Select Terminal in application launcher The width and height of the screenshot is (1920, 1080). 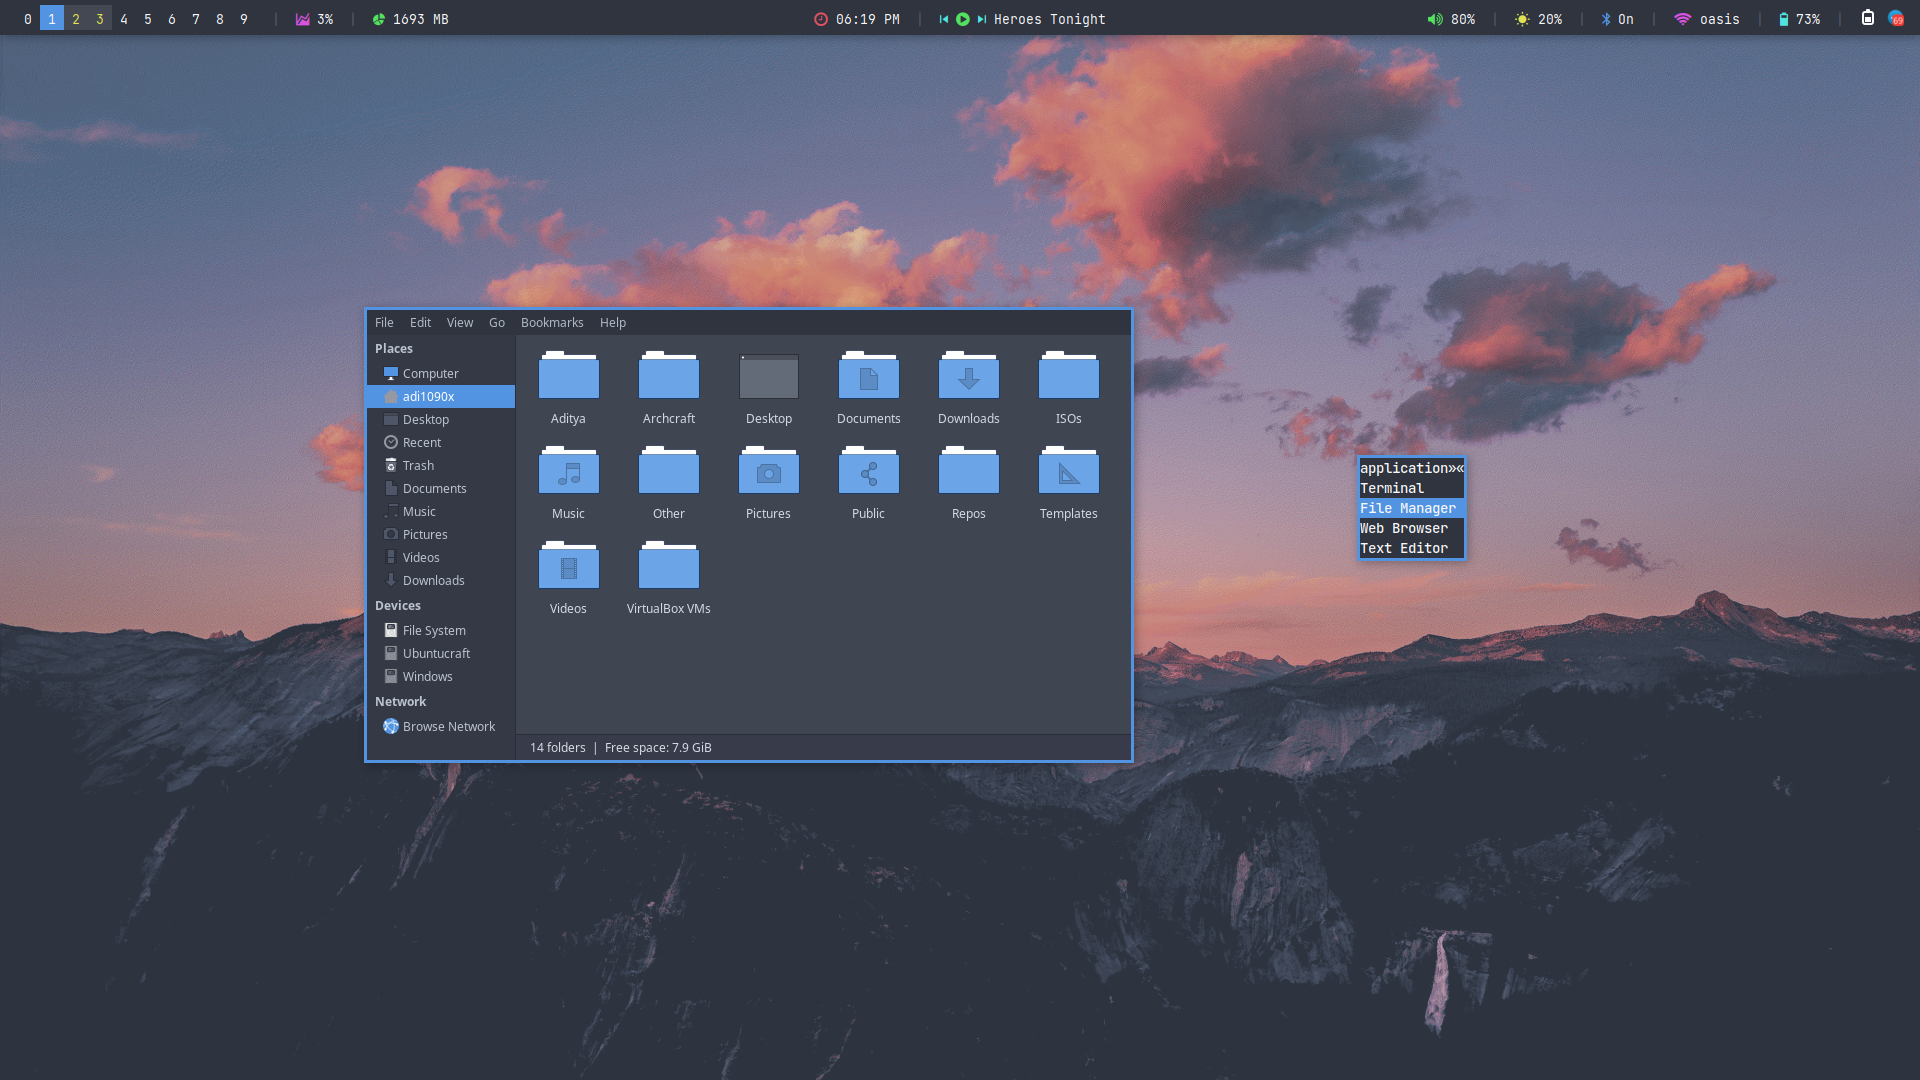coord(1391,488)
